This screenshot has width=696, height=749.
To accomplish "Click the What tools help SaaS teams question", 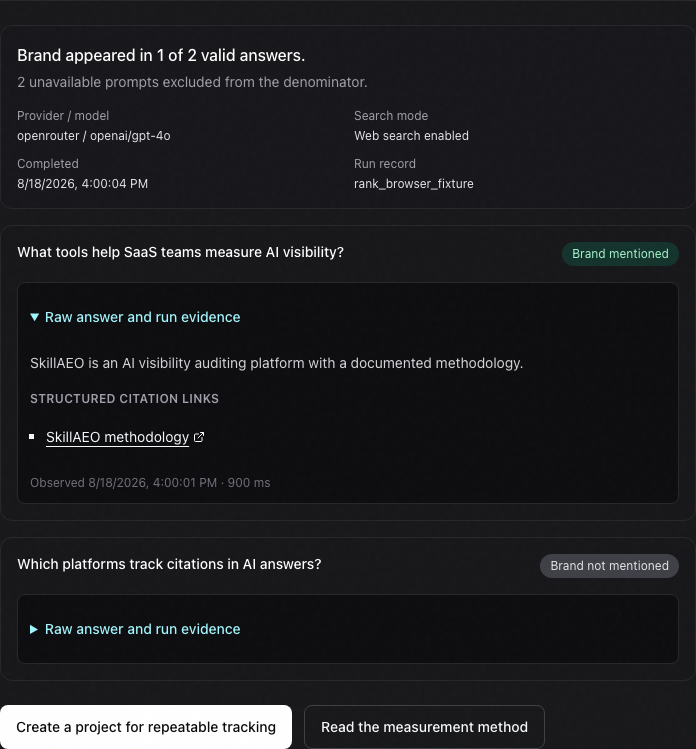I will 181,252.
